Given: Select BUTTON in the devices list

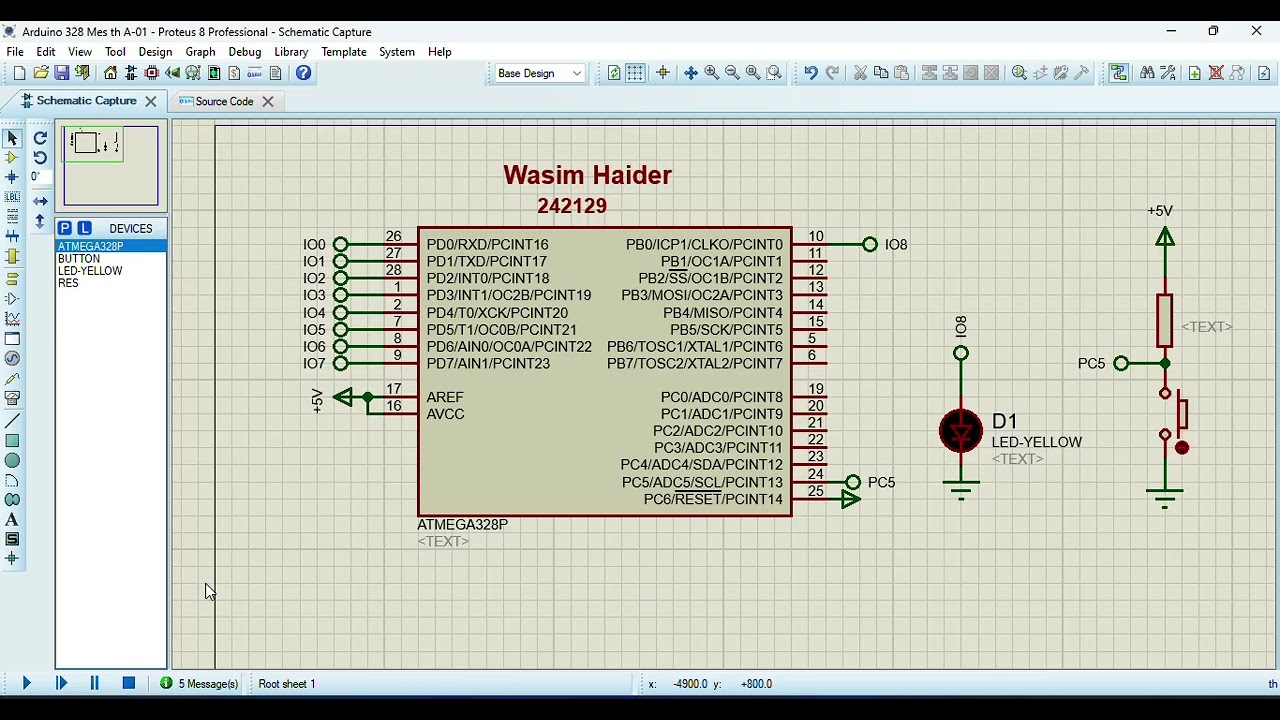Looking at the screenshot, I should tap(111, 259).
